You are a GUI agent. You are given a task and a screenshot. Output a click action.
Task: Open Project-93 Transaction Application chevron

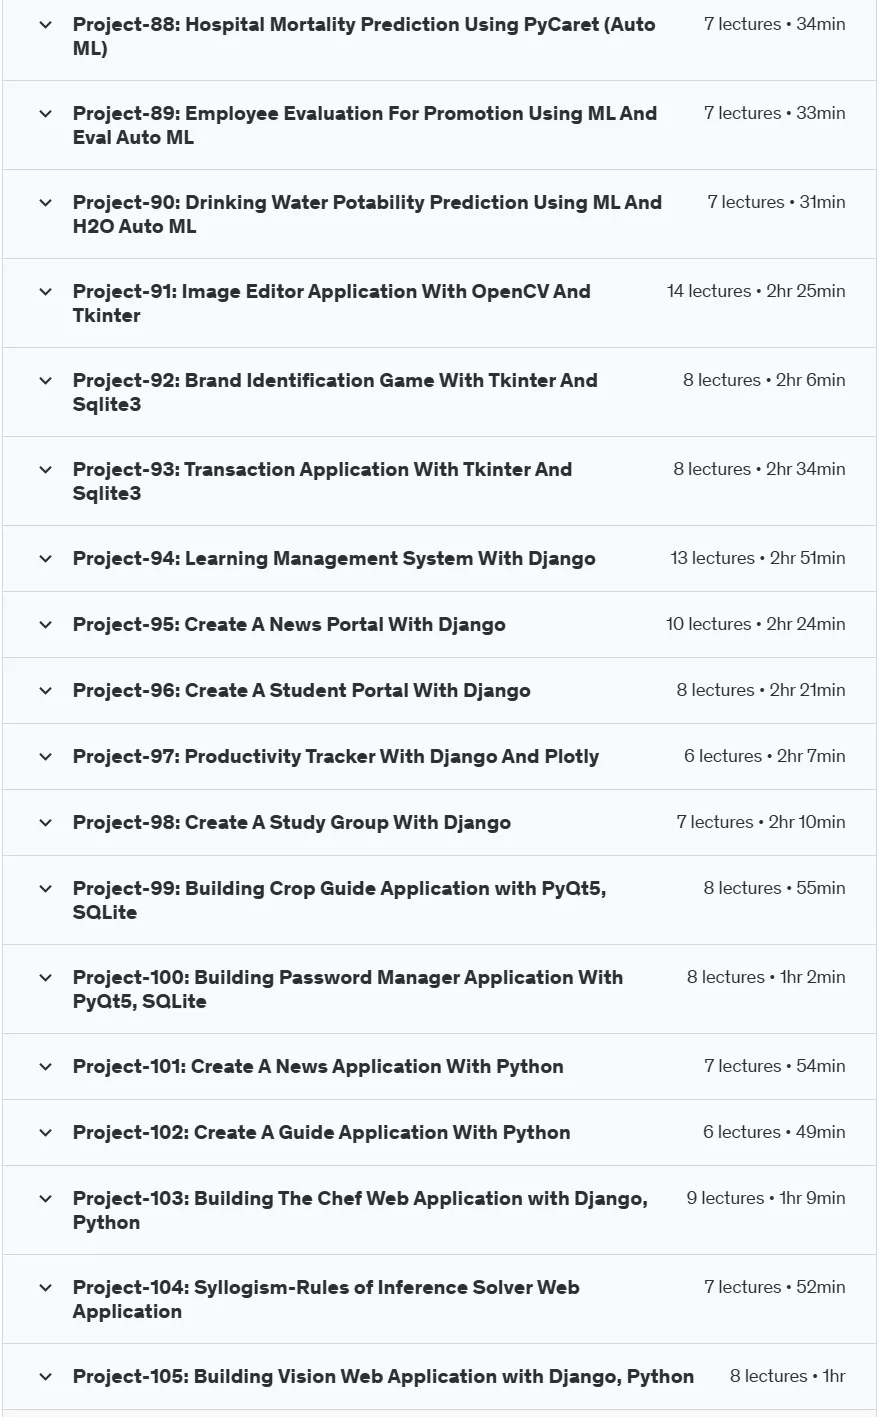pyautogui.click(x=45, y=470)
